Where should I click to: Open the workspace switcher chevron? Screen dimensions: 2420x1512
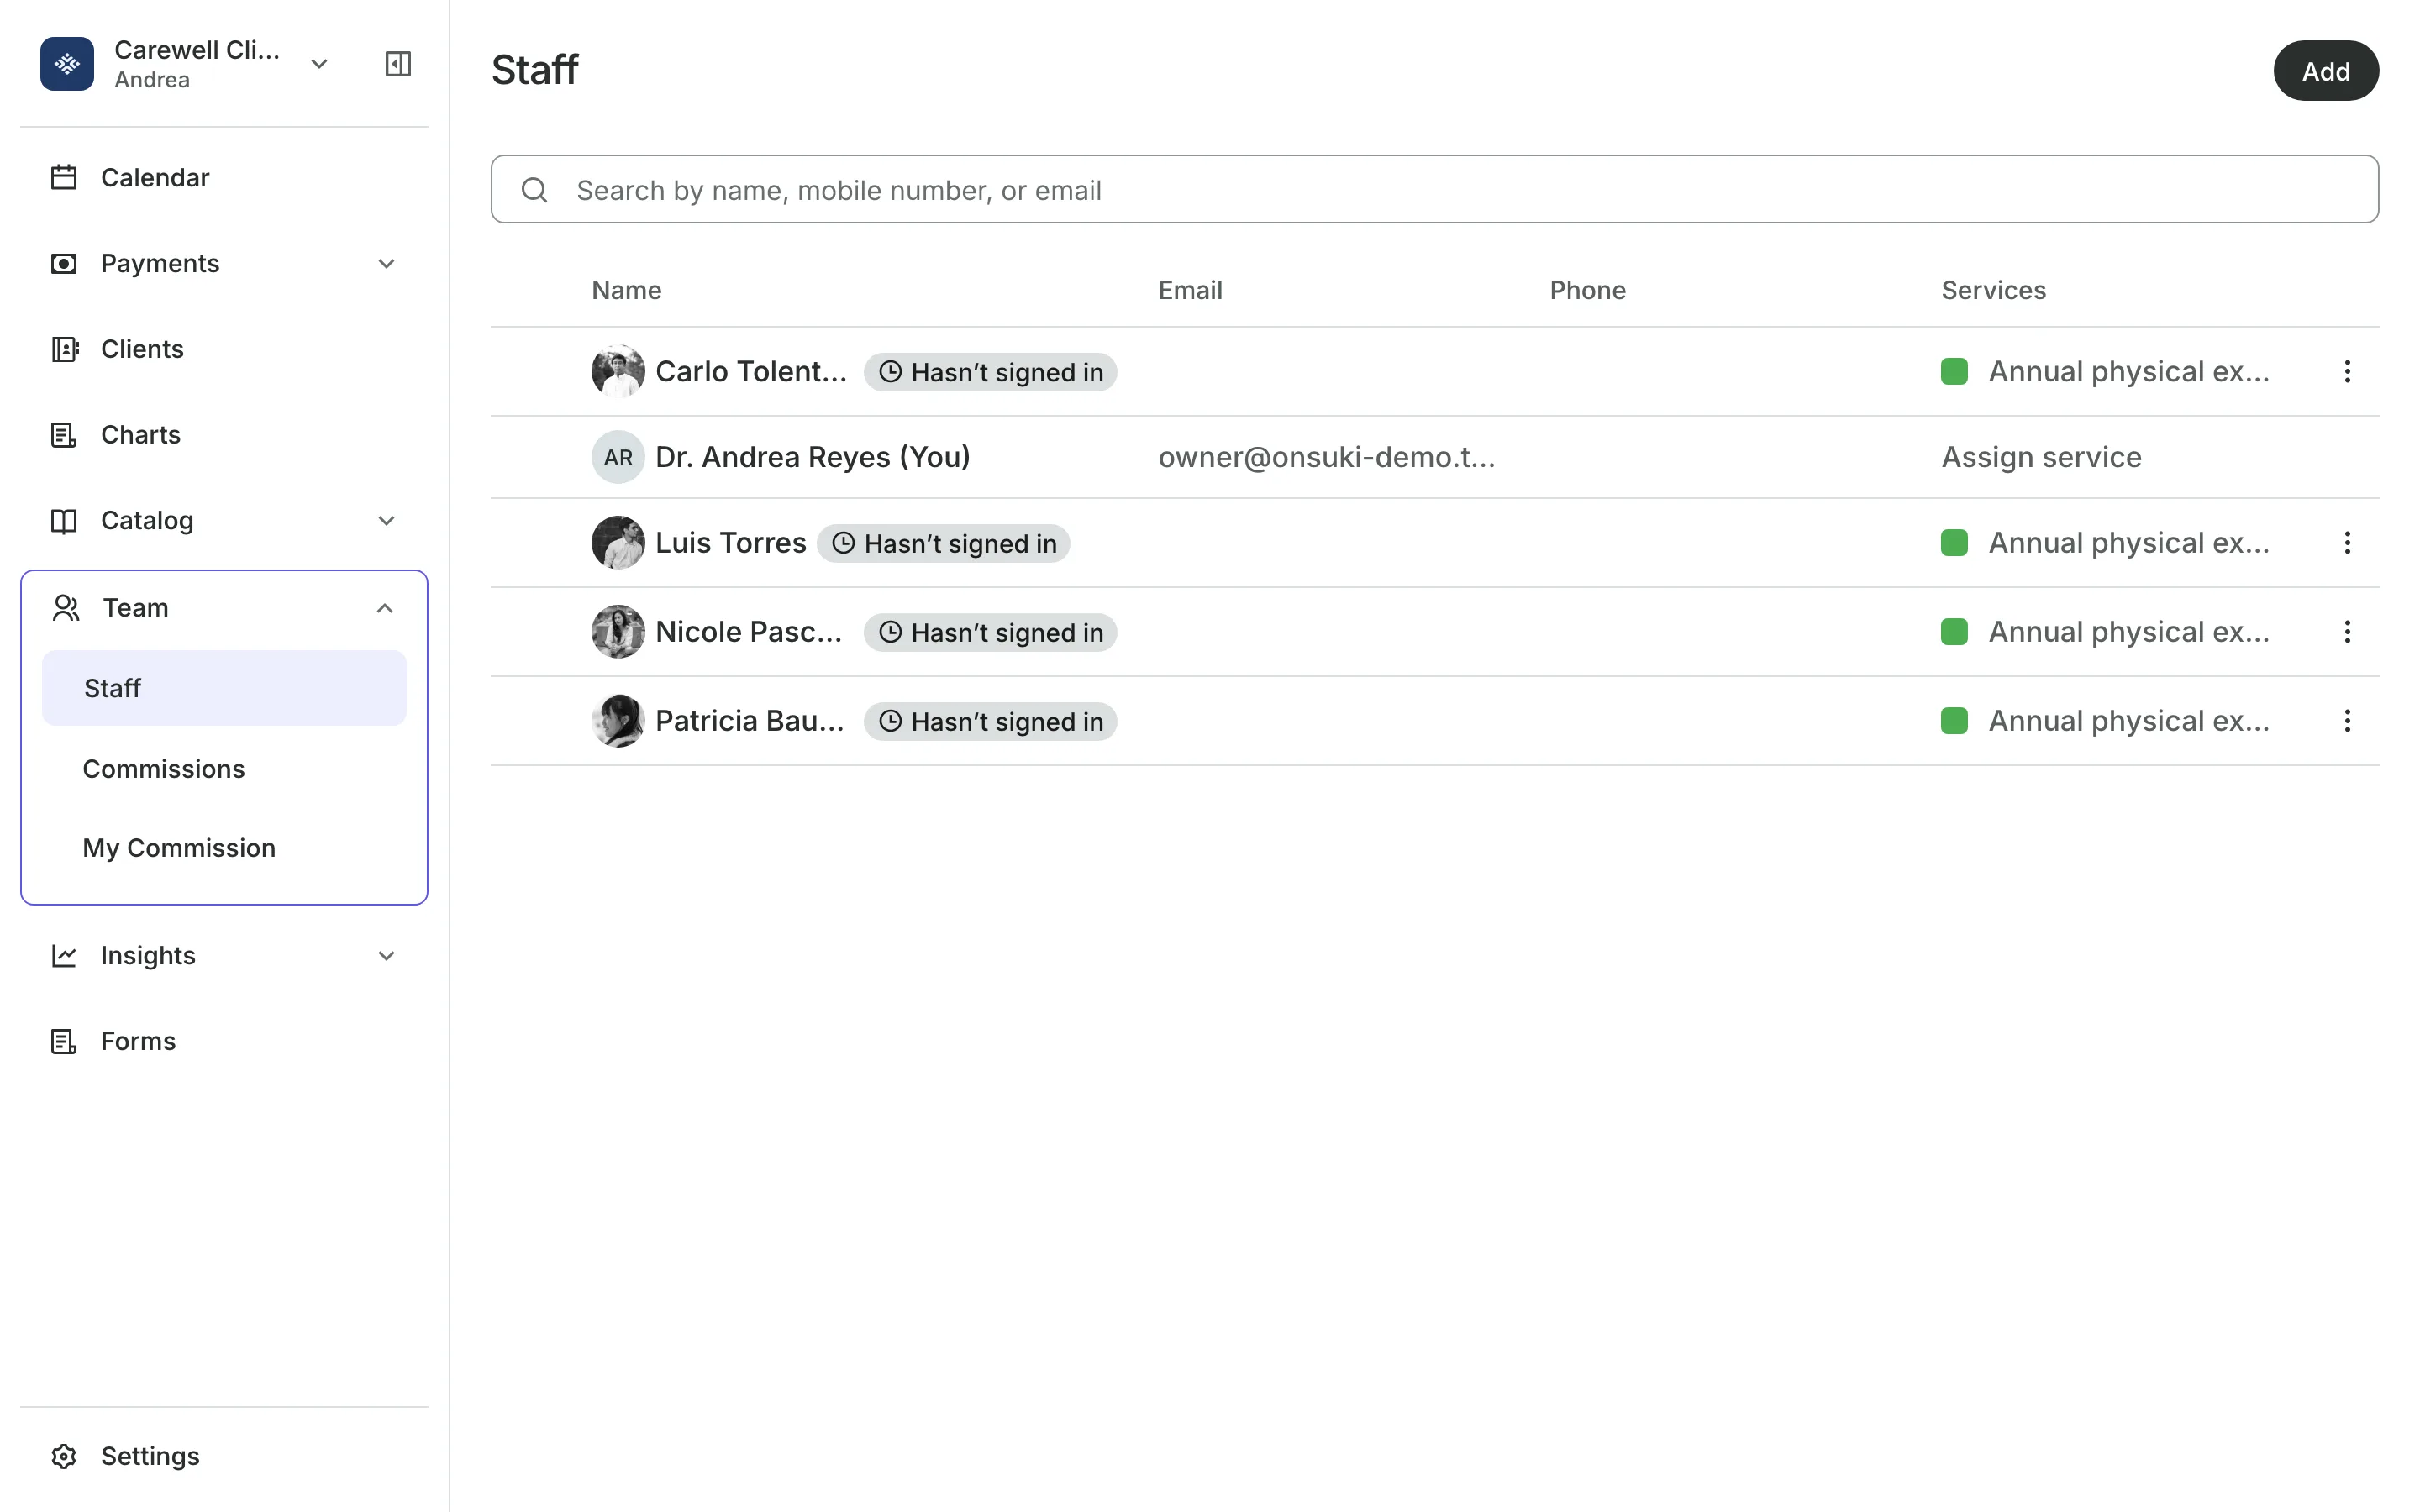[x=319, y=64]
